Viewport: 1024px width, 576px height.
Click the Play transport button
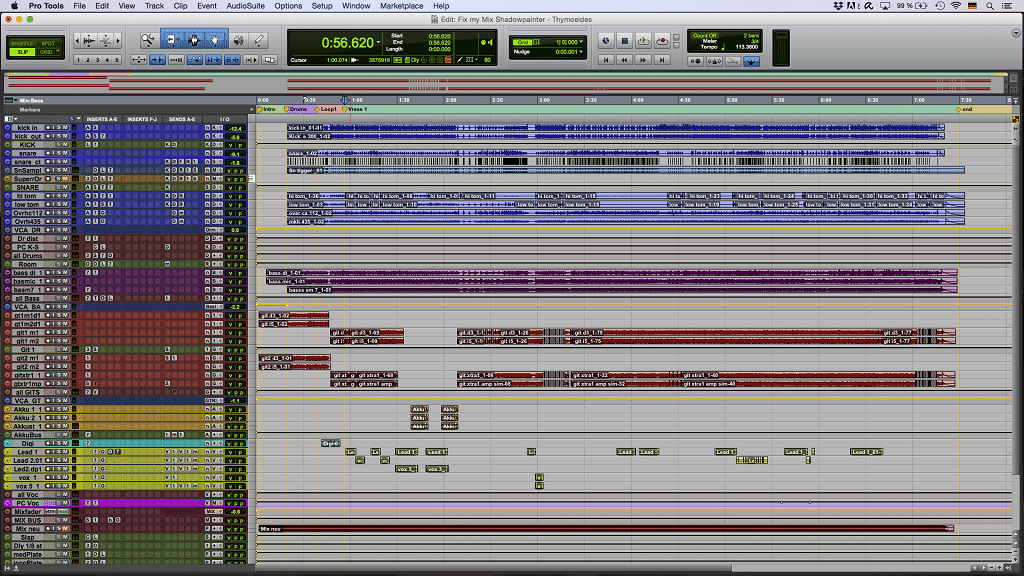tap(643, 41)
